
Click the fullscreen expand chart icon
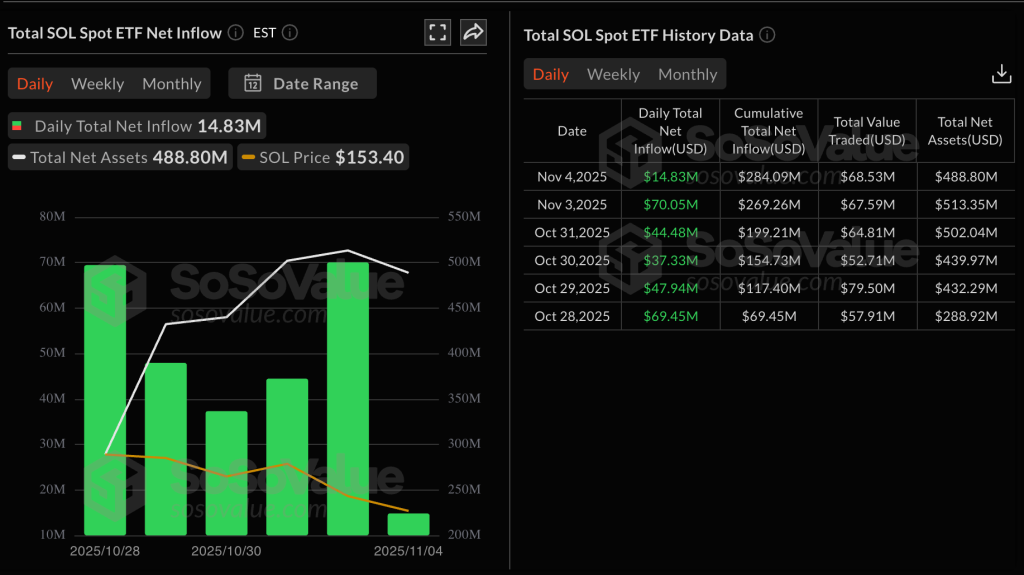coord(437,32)
